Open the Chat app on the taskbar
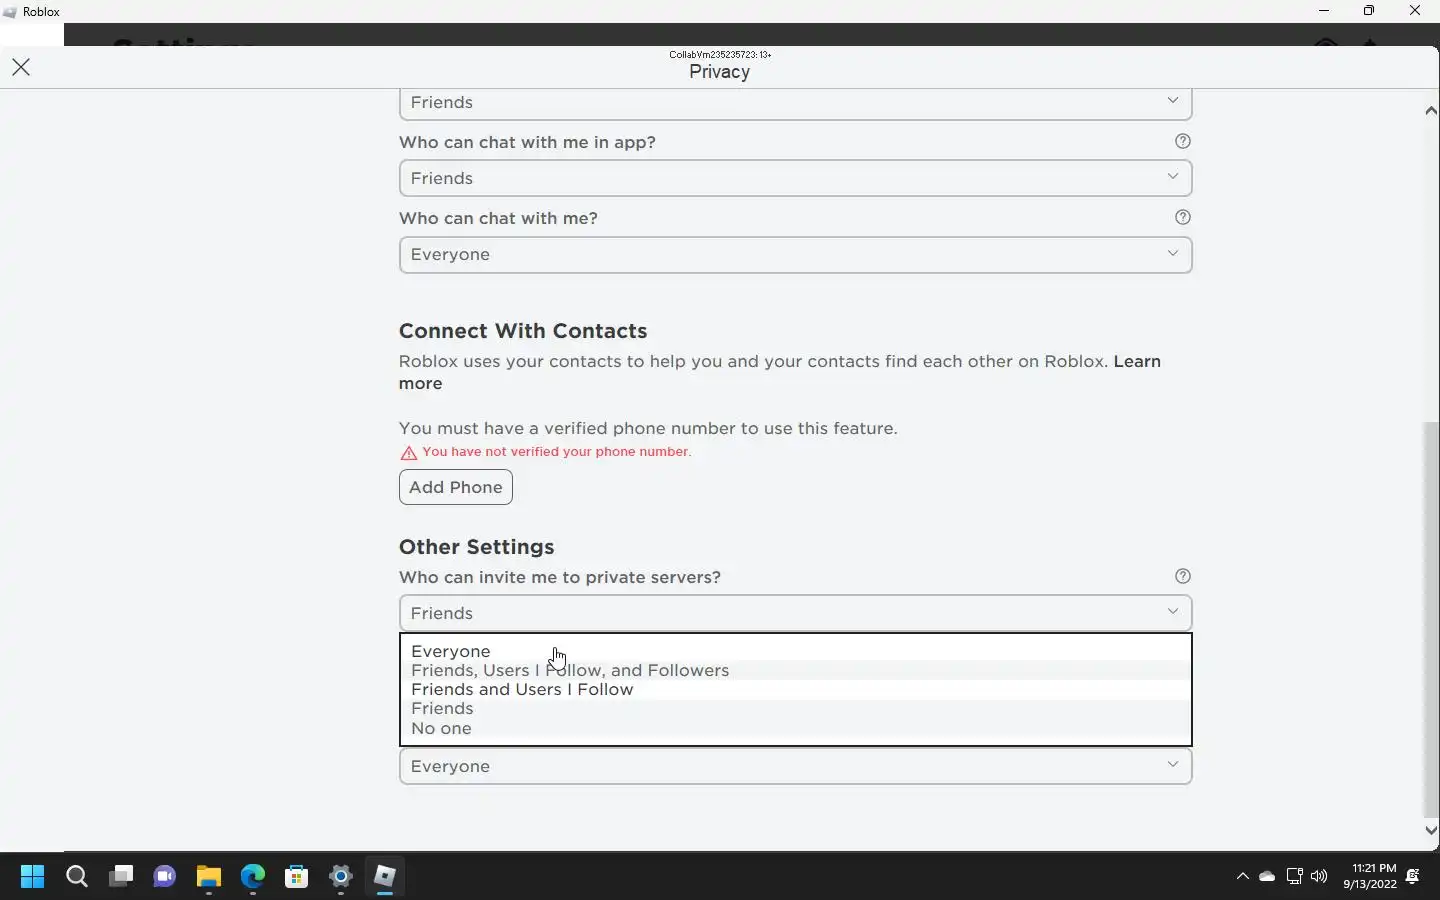The height and width of the screenshot is (900, 1440). [x=165, y=877]
